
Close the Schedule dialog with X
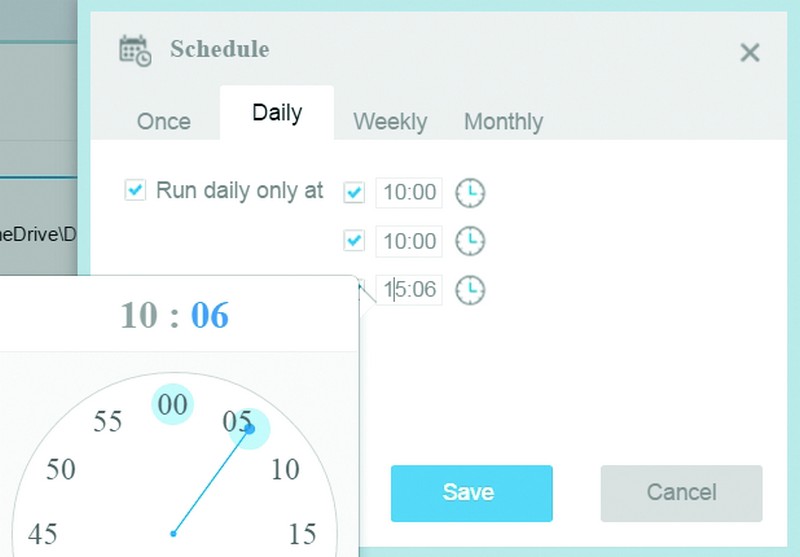pyautogui.click(x=749, y=53)
